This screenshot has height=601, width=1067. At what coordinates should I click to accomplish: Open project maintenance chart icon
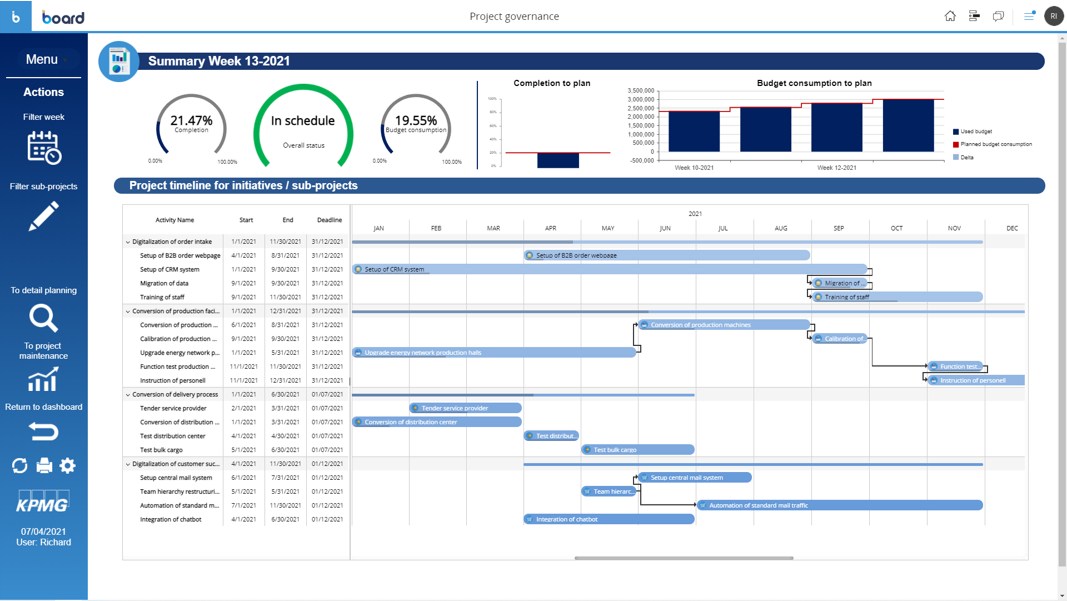[x=44, y=380]
